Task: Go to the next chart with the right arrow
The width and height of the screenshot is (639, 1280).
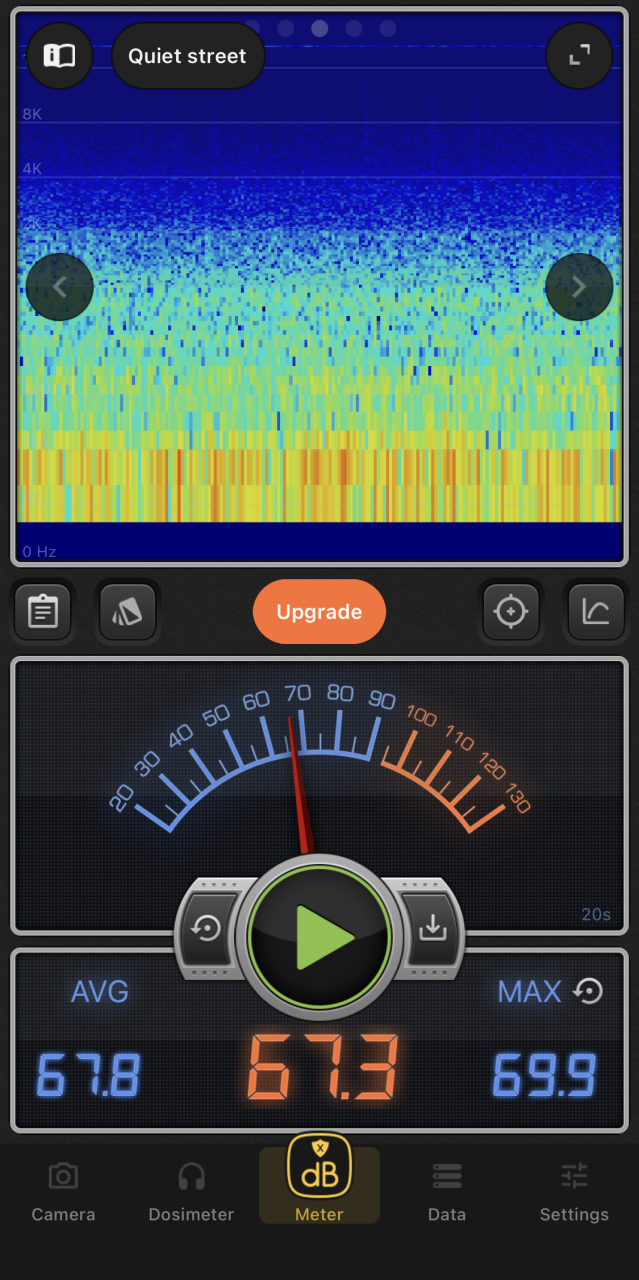Action: [579, 287]
